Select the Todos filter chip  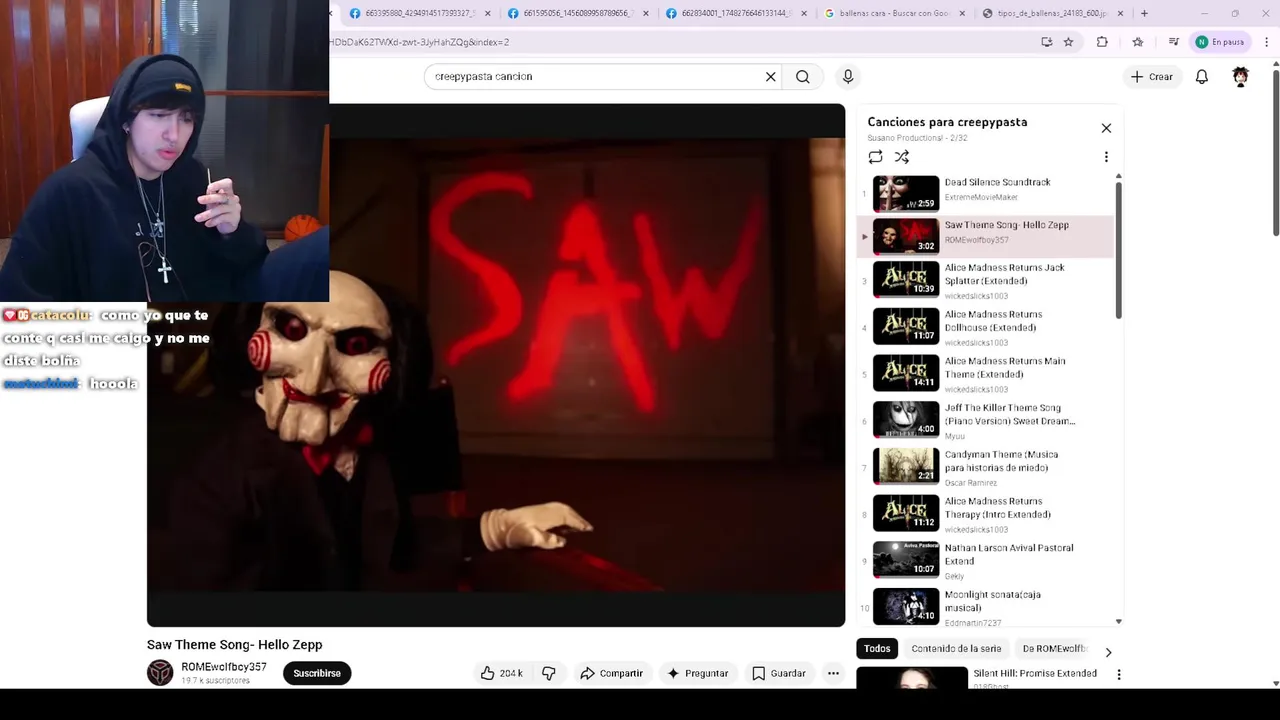point(877,649)
